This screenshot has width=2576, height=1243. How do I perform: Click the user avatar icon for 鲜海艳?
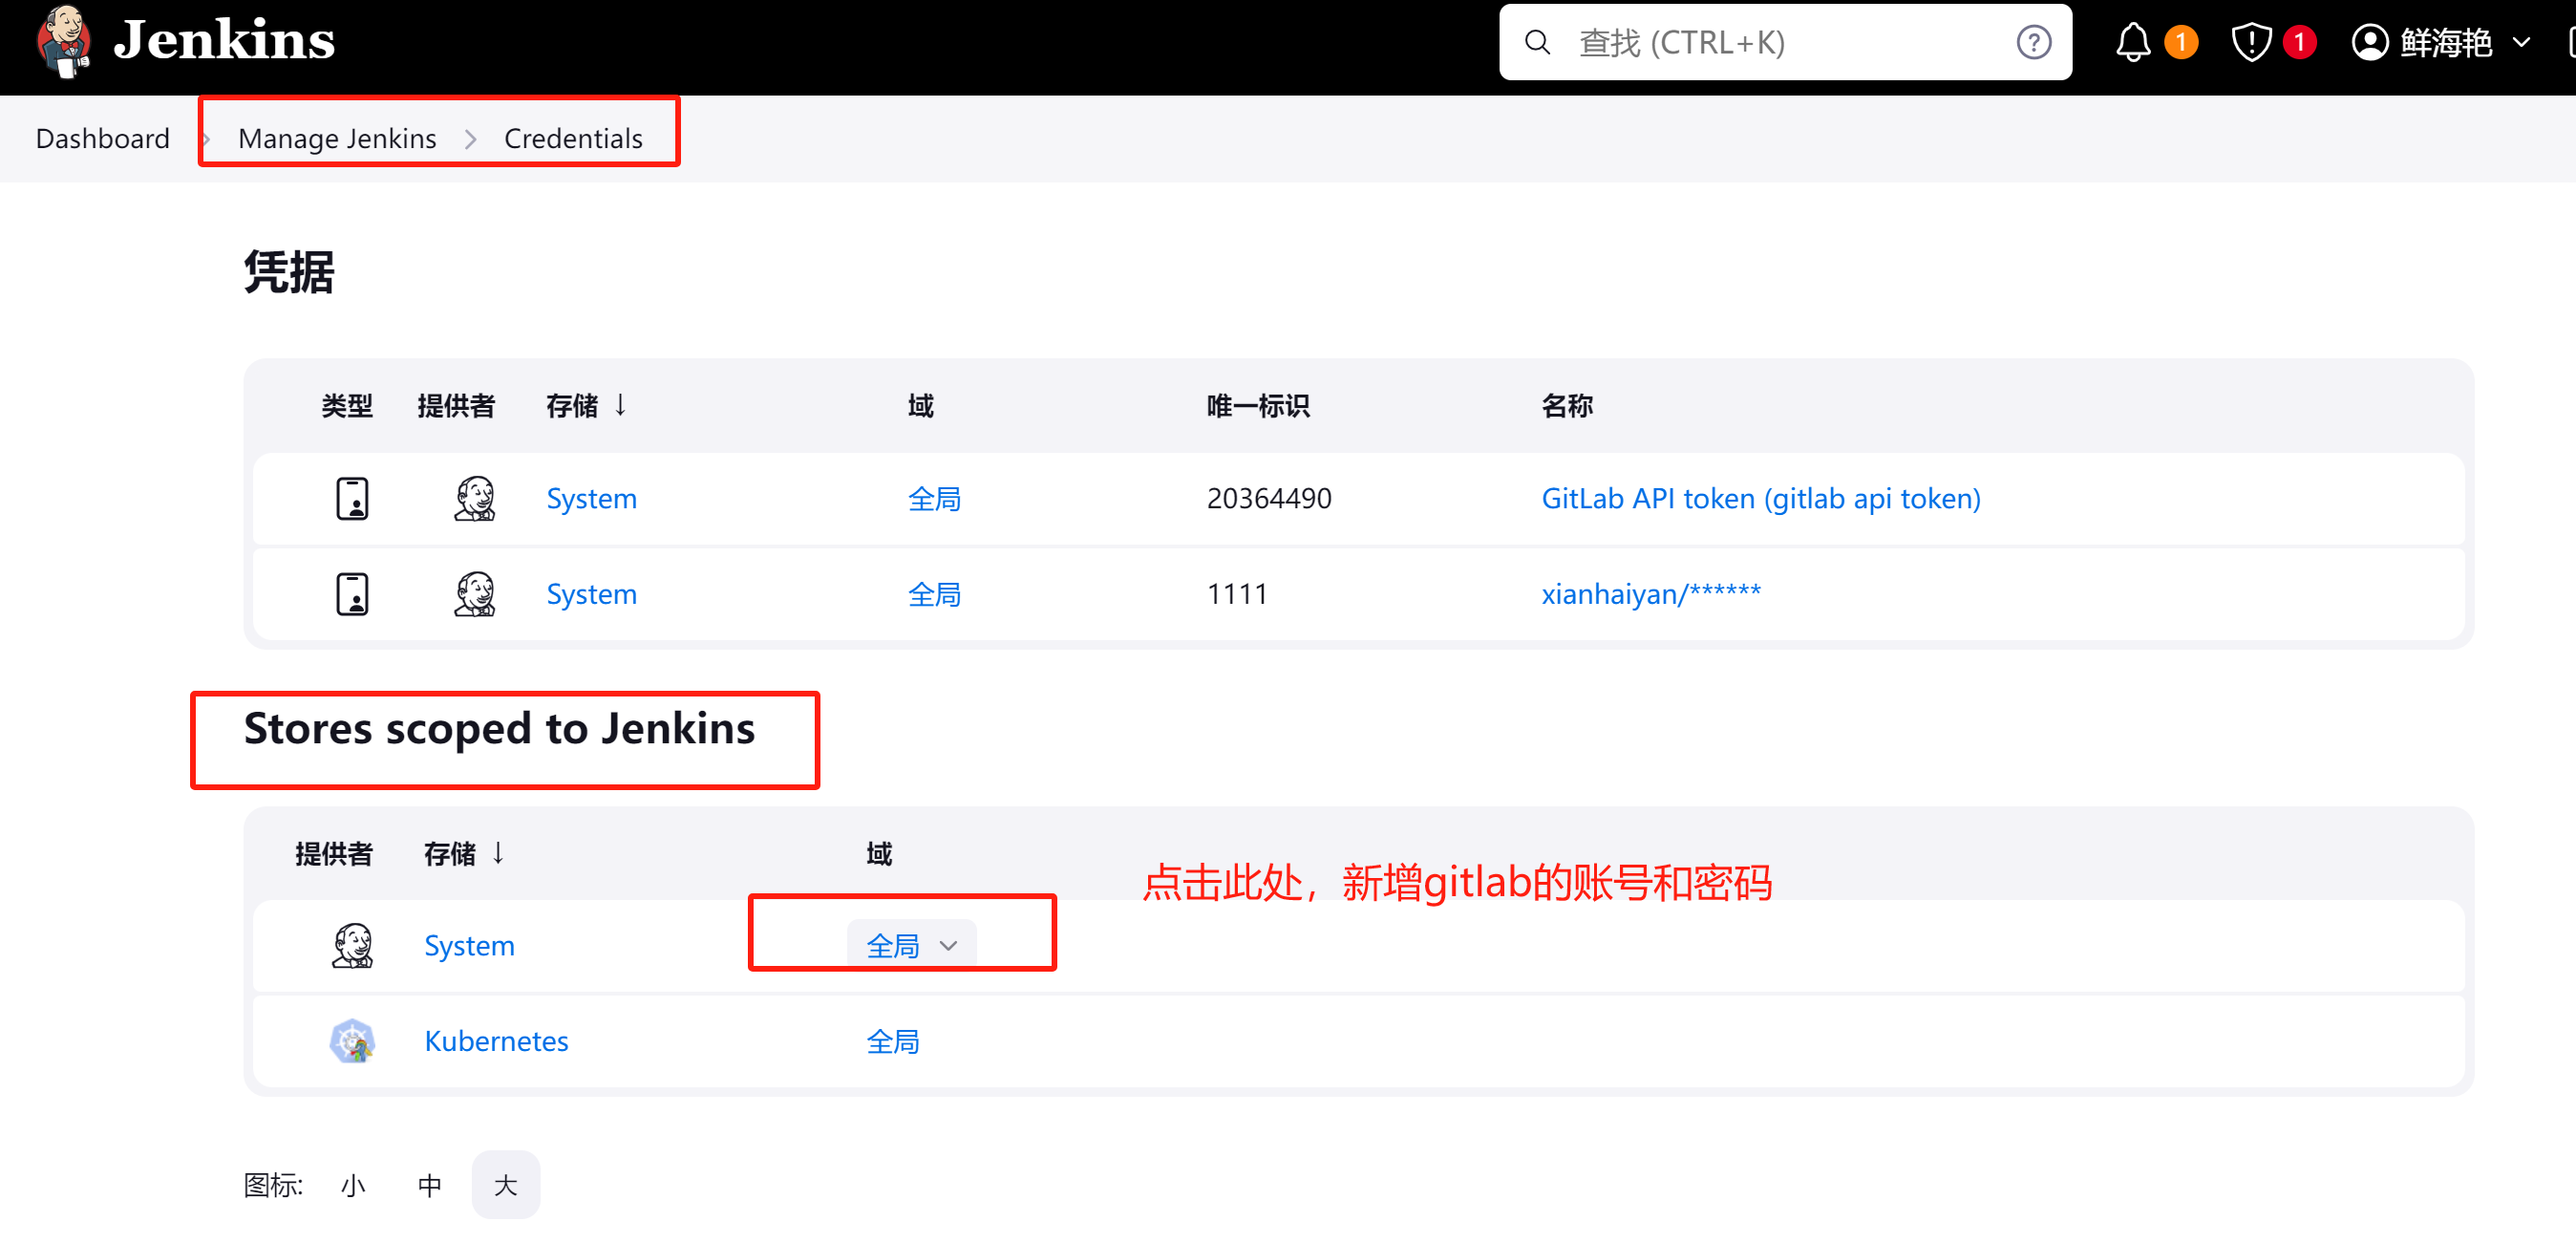(x=2370, y=42)
